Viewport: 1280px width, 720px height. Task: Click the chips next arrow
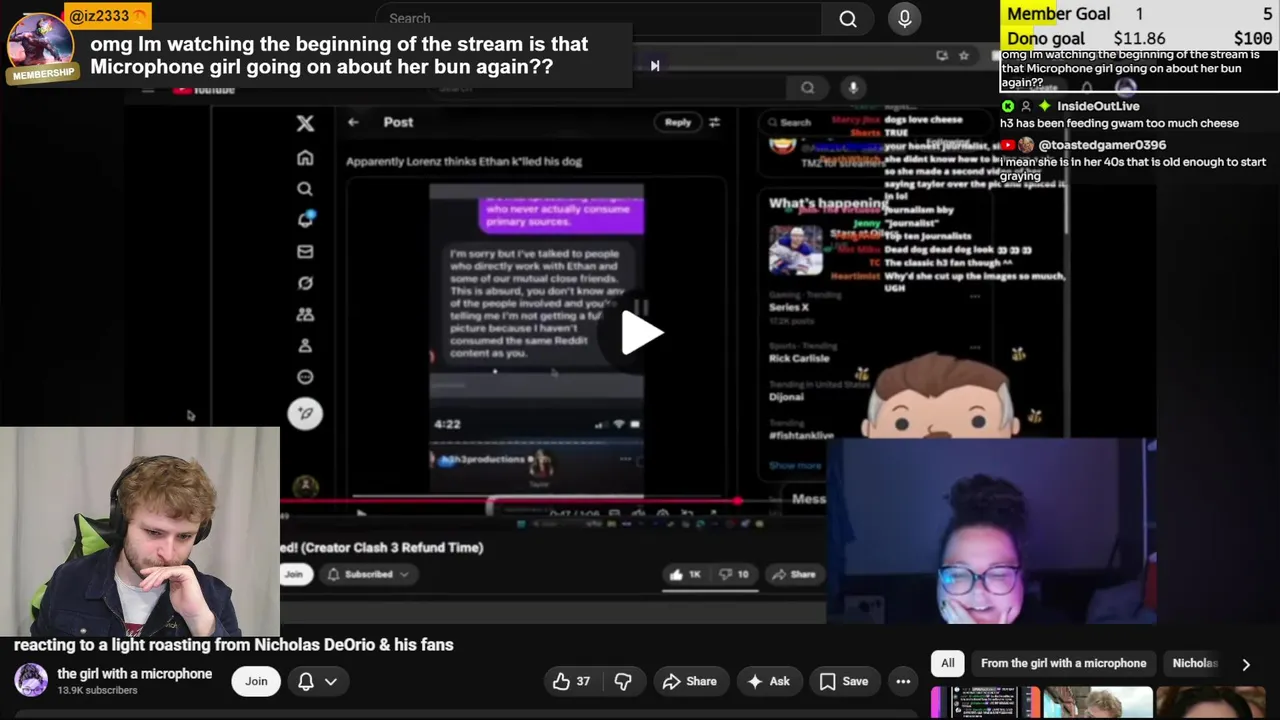(x=1246, y=664)
